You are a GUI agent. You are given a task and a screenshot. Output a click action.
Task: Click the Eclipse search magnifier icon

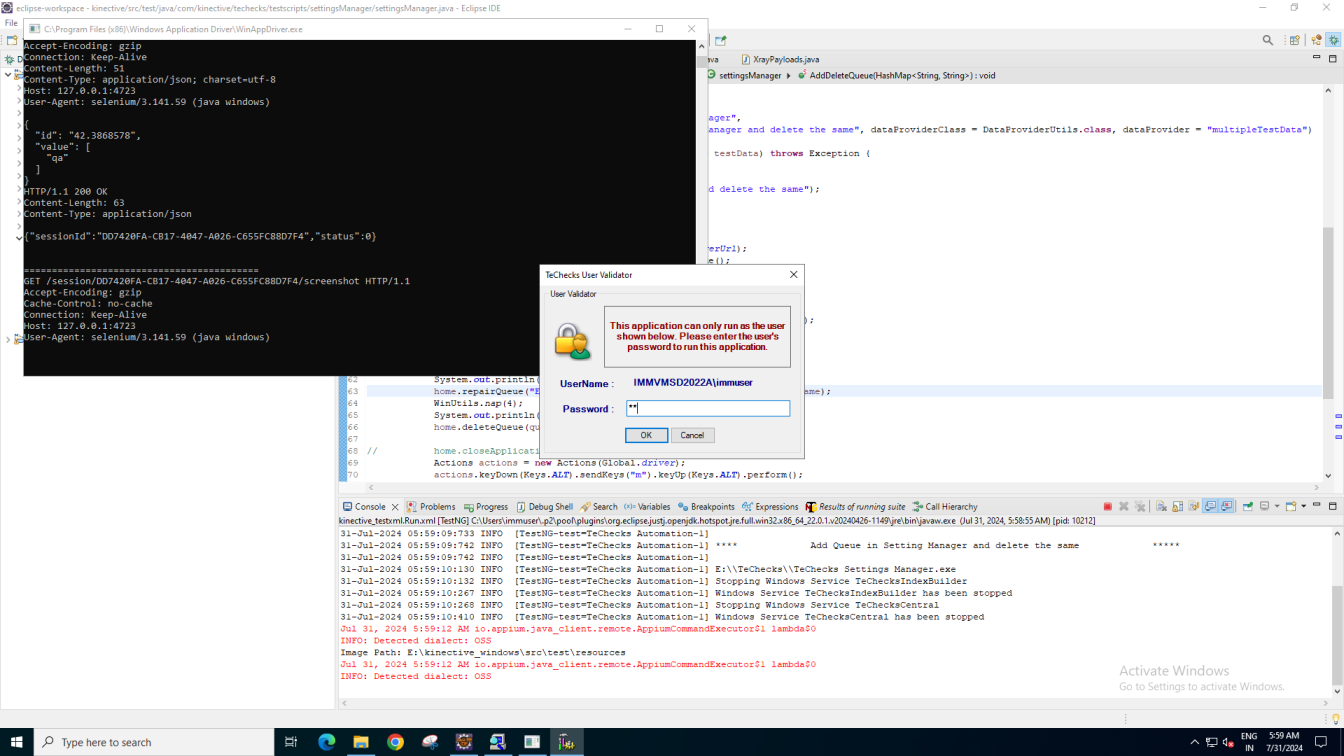tap(1268, 40)
